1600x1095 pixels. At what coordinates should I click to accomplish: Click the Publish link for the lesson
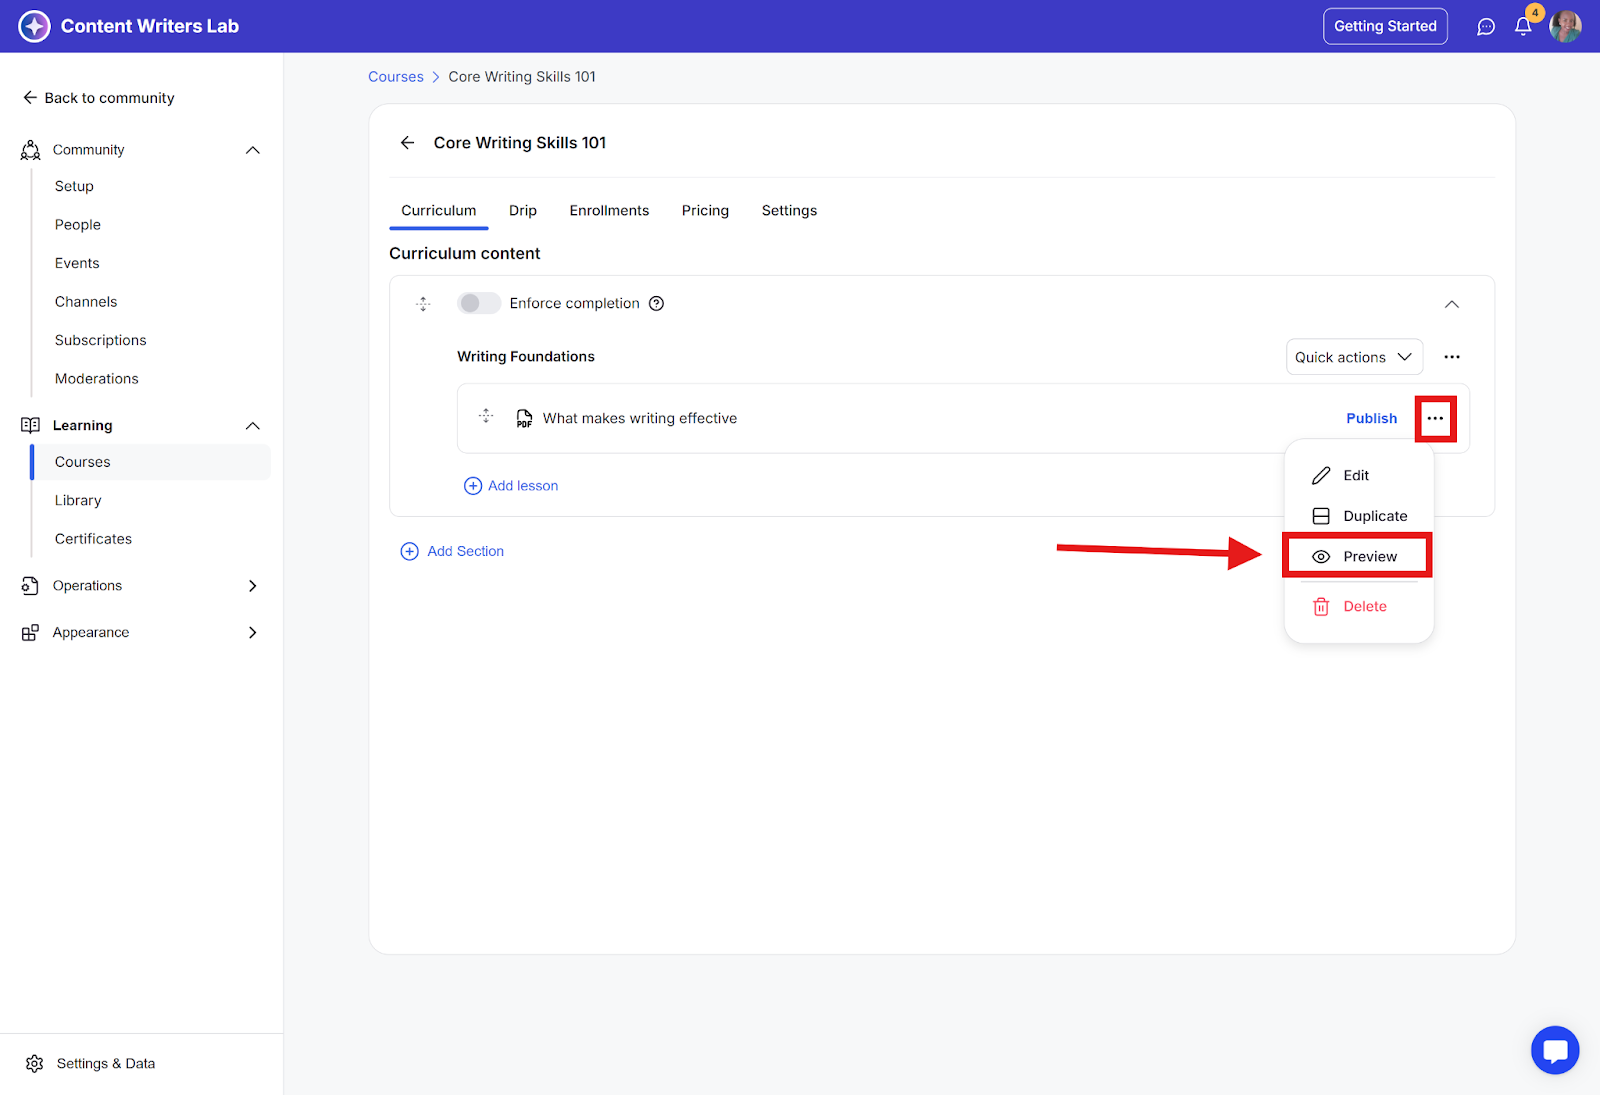click(1371, 419)
